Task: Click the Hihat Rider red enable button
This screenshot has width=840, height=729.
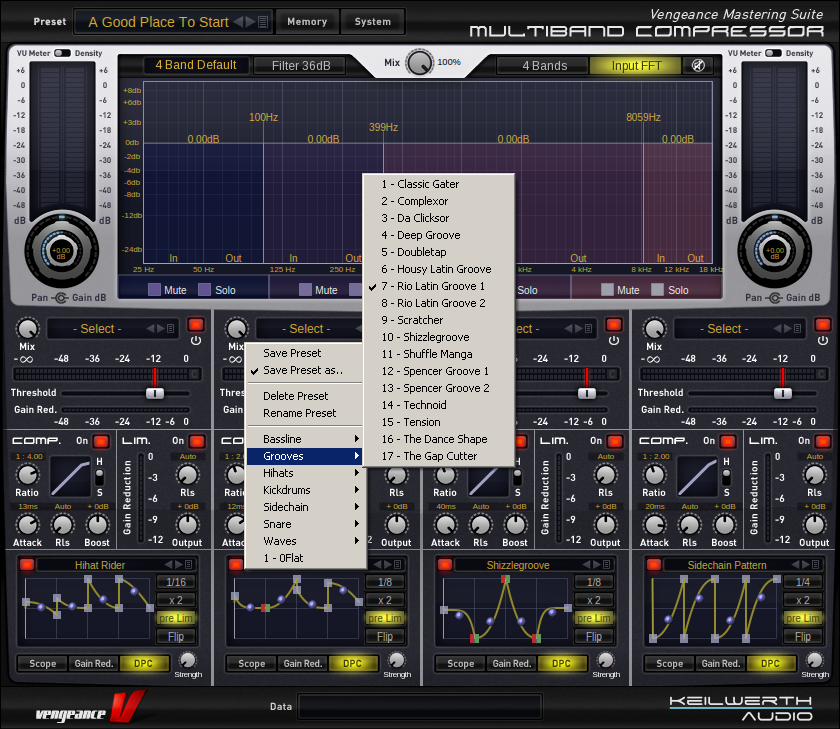Action: (x=27, y=565)
